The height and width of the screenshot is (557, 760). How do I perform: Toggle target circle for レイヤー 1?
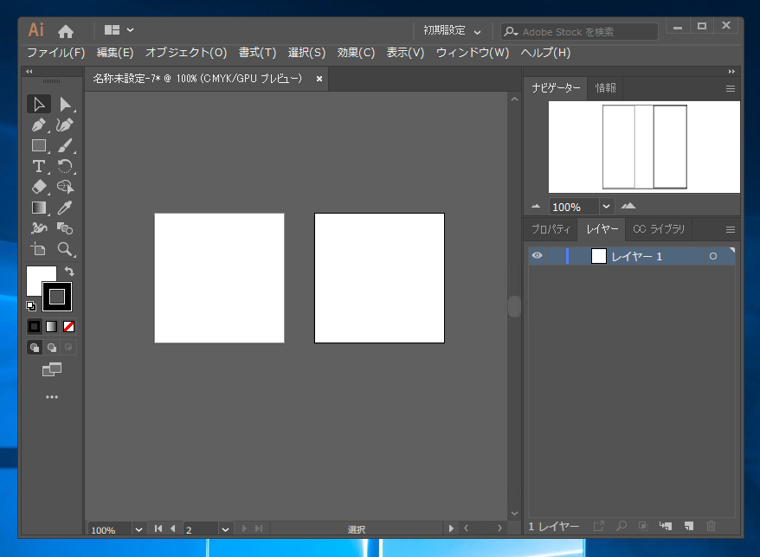point(713,256)
